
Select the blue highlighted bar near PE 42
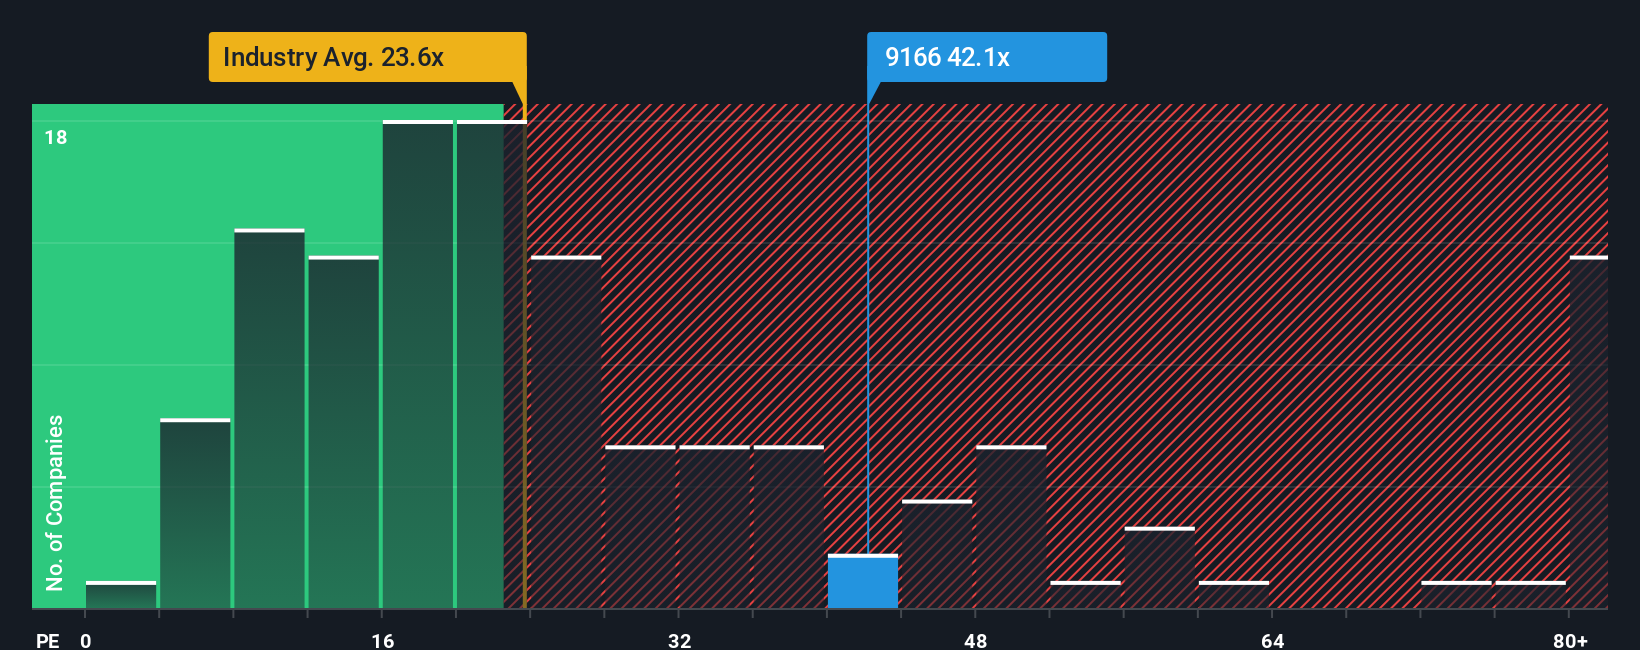[862, 581]
